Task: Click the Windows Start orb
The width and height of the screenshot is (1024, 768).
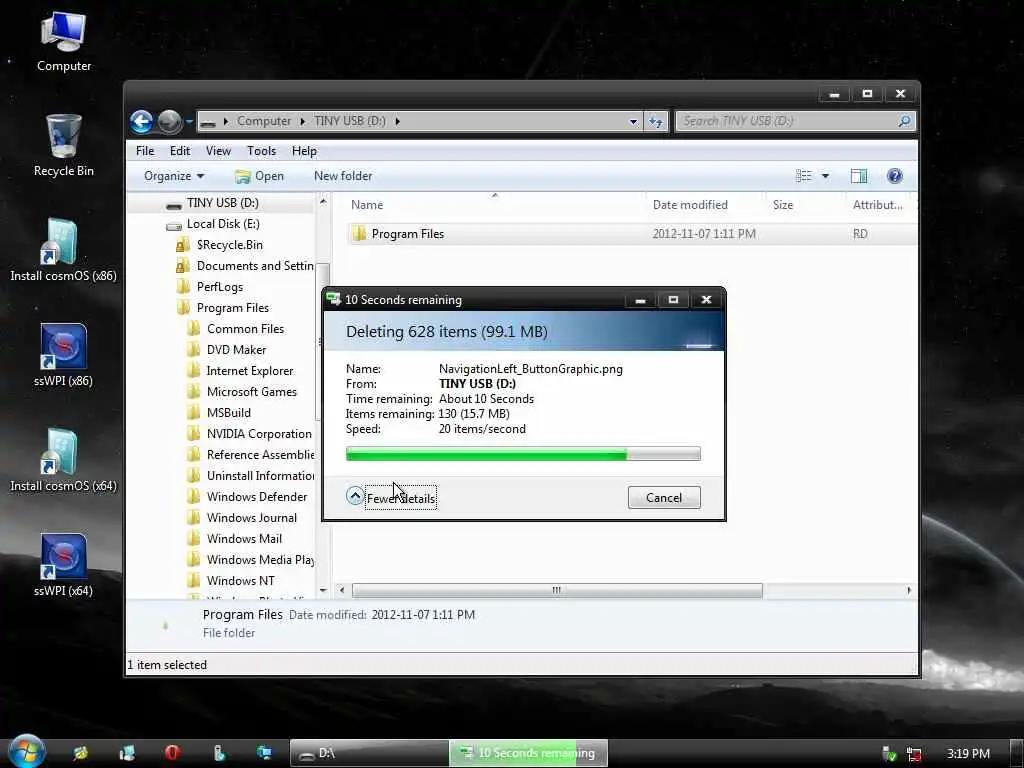Action: click(x=26, y=752)
